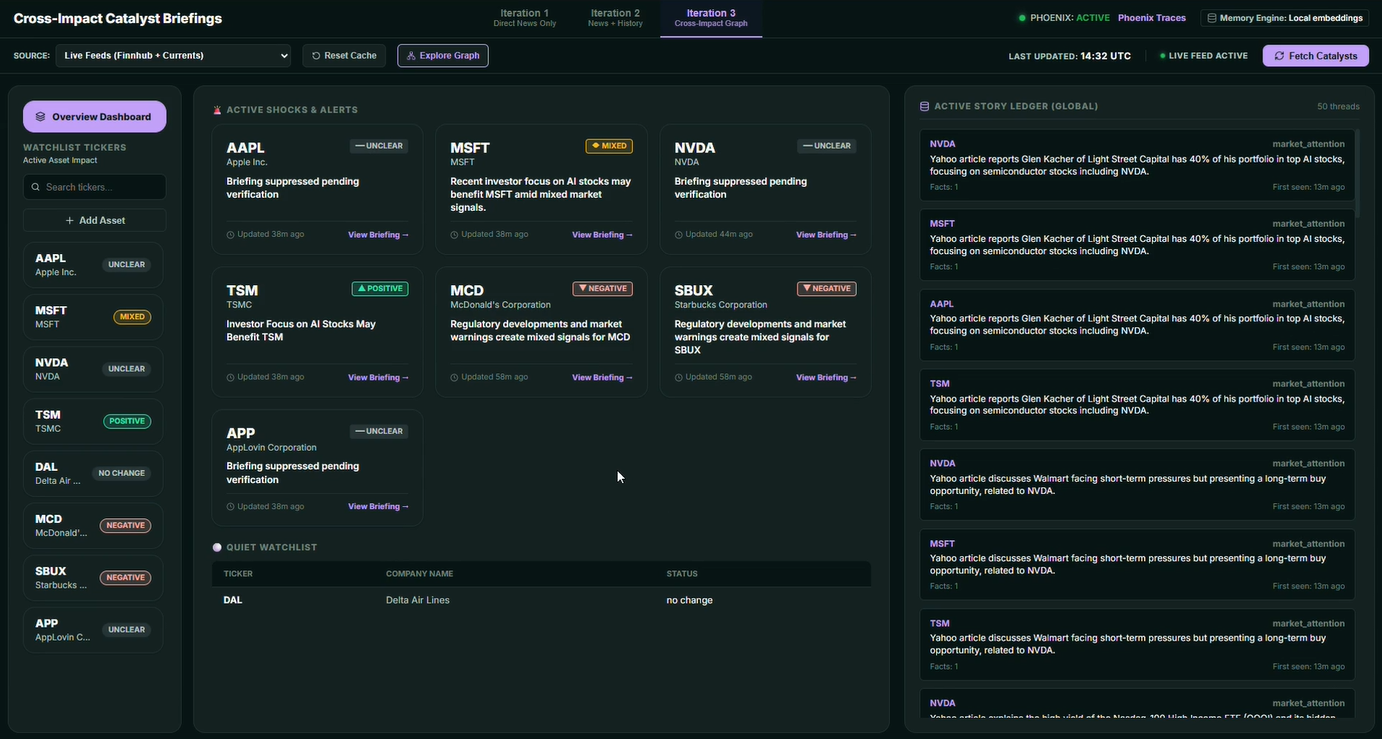Click the UNCLEAR badge on the NVDA card
Viewport: 1382px width, 739px height.
point(827,146)
